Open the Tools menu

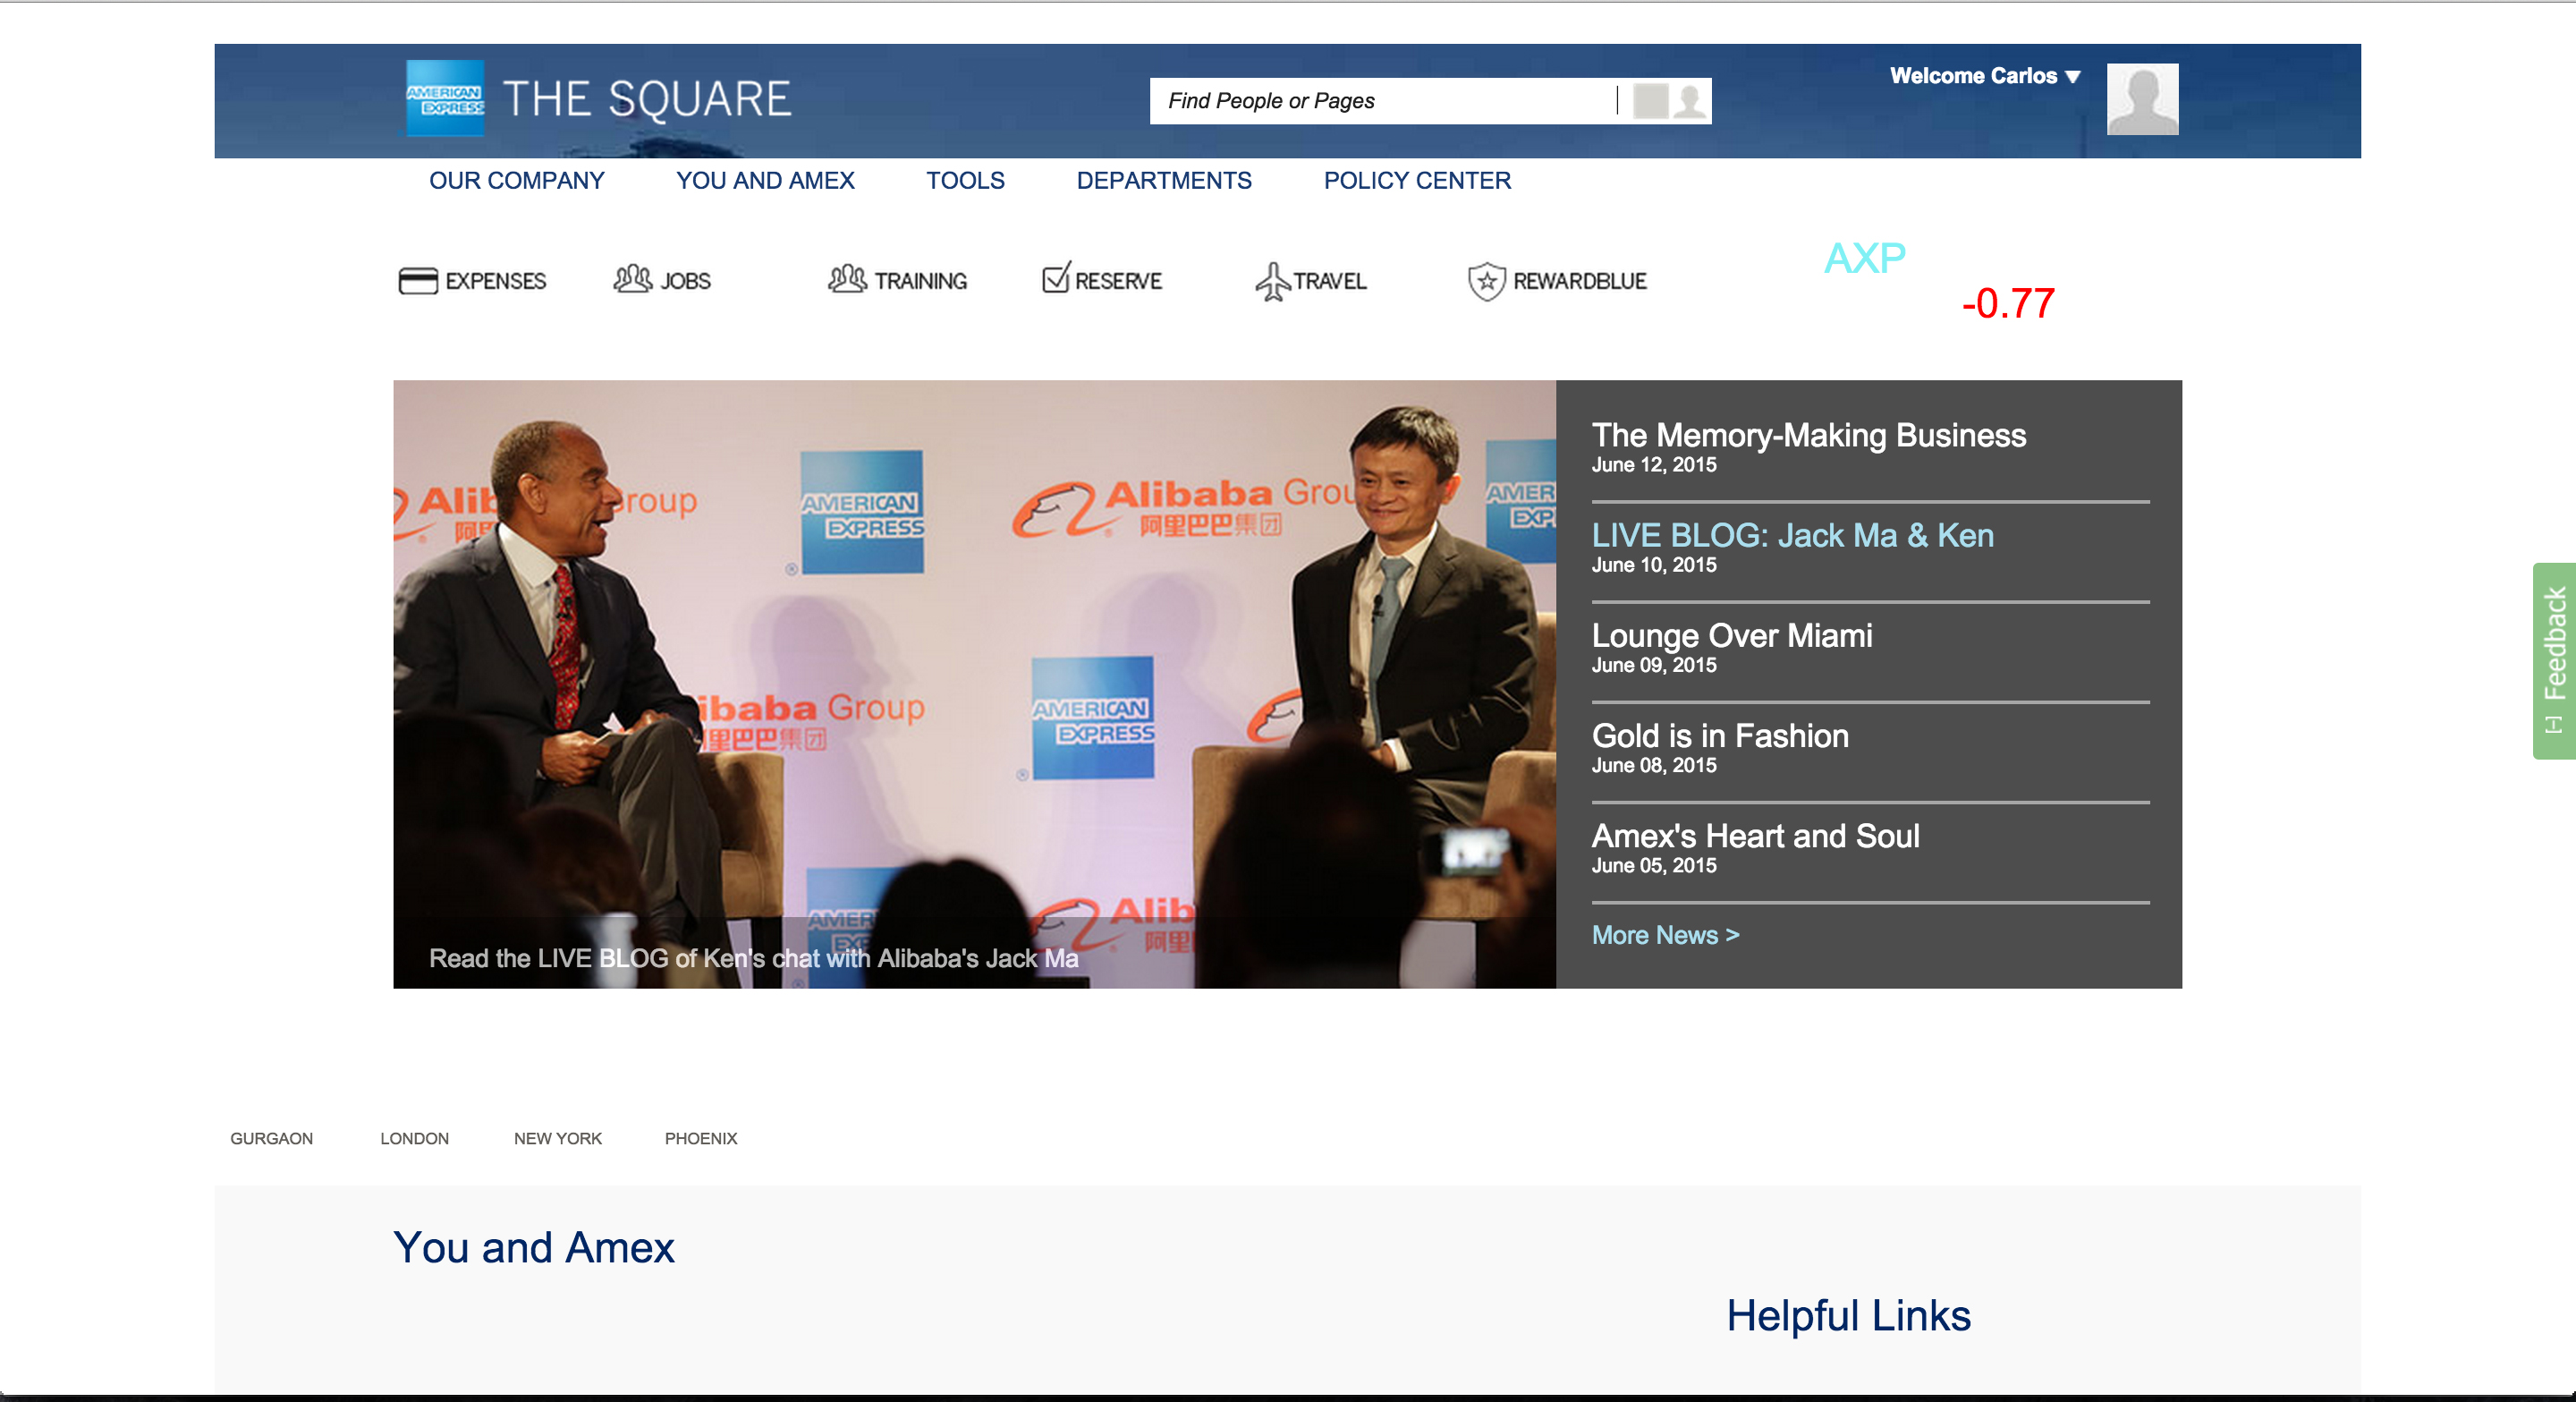coord(965,181)
